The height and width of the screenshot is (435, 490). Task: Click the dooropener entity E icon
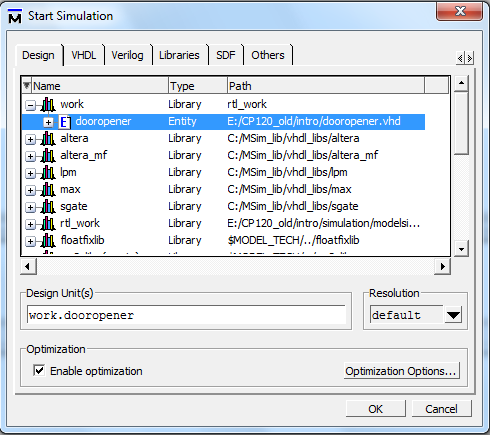[x=65, y=122]
